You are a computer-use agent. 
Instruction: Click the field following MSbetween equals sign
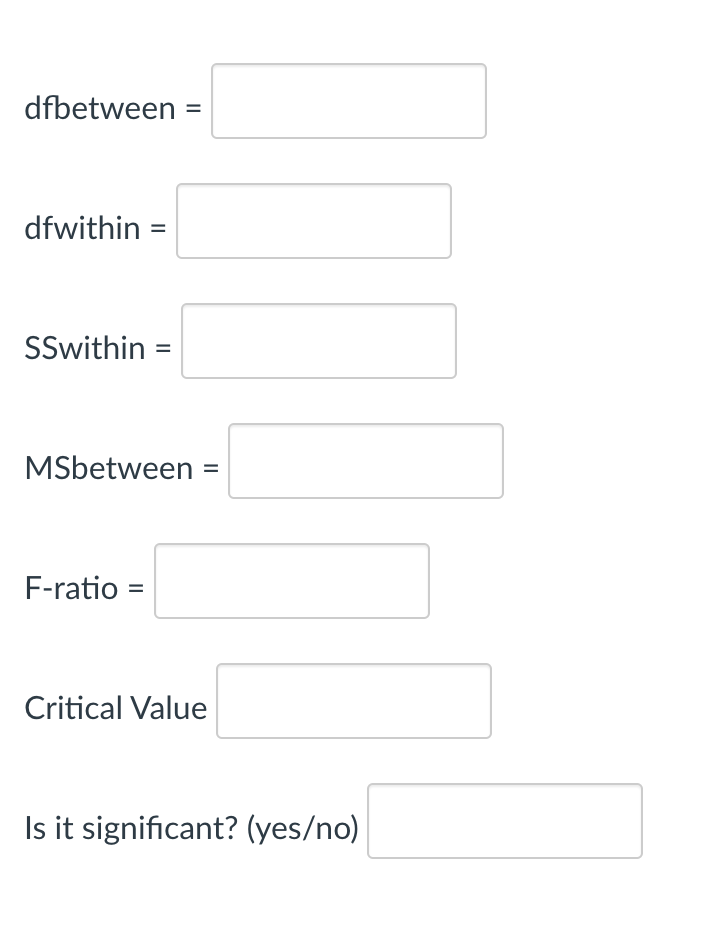[365, 461]
